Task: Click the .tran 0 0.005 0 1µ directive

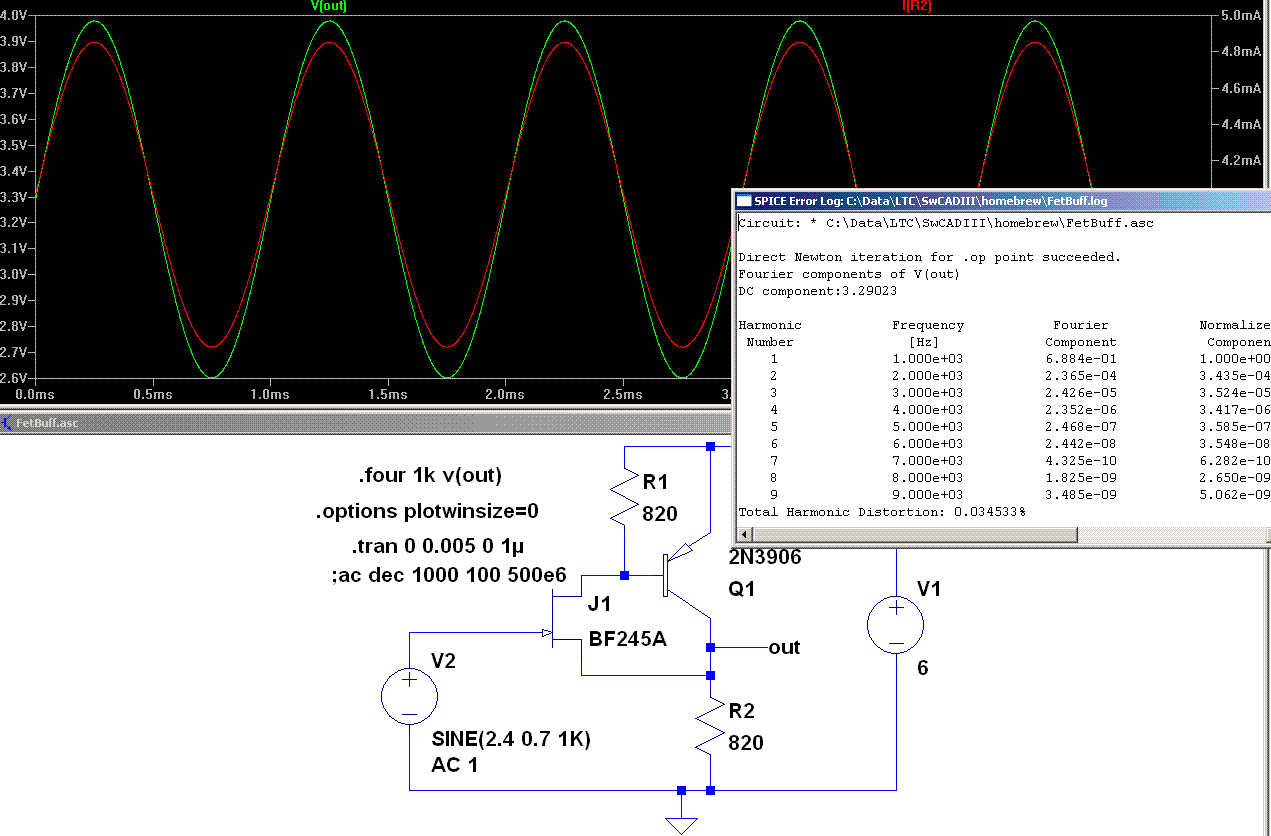Action: [x=438, y=547]
